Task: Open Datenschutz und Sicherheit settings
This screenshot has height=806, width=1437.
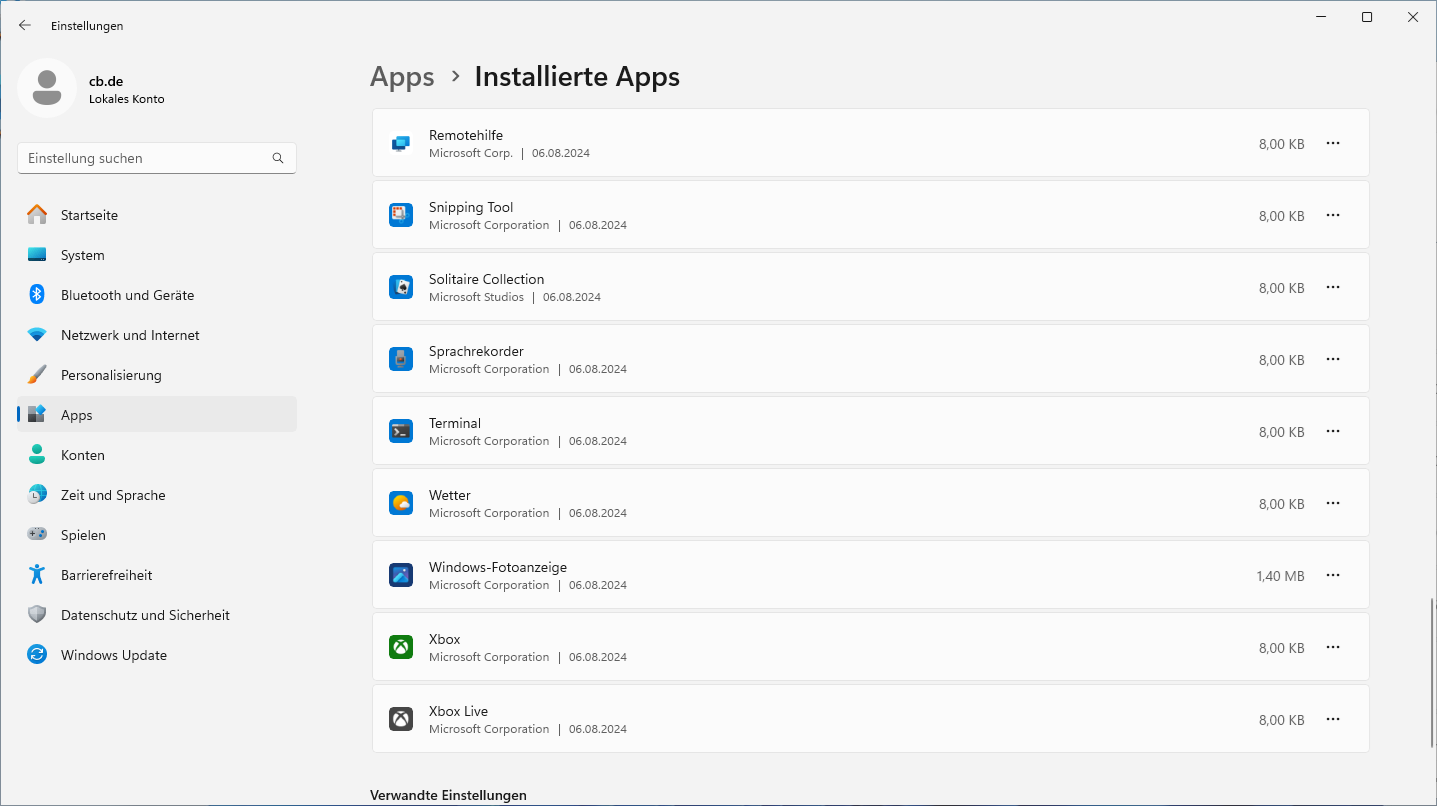Action: (x=157, y=615)
